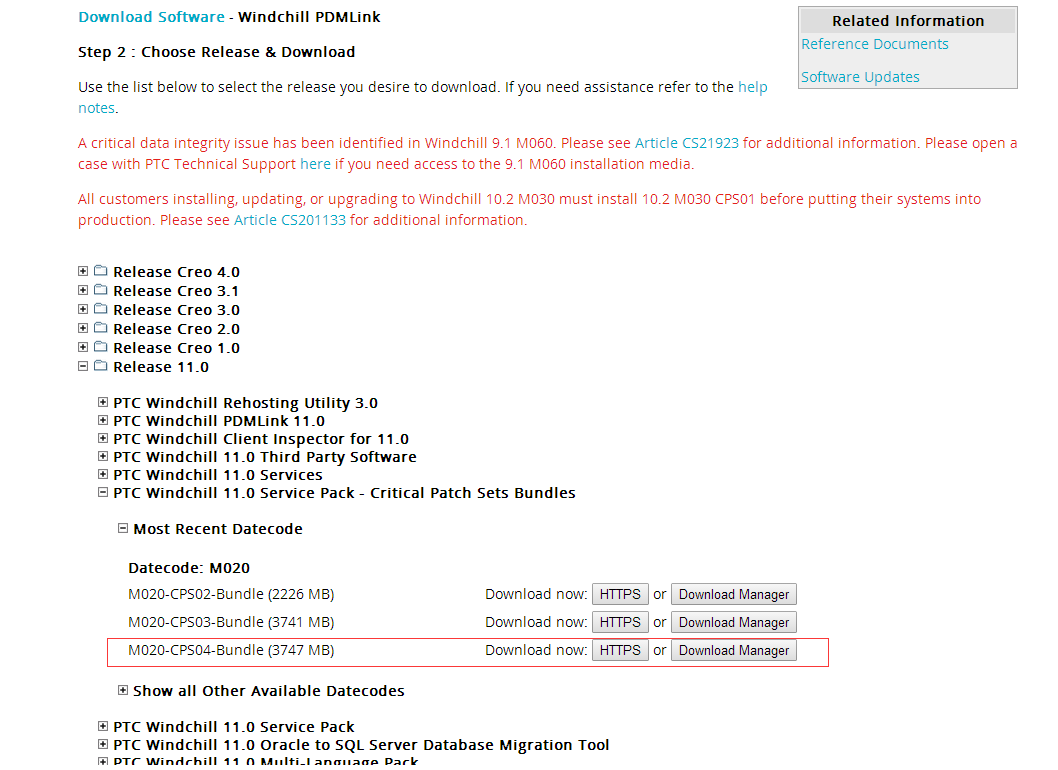Click the Related Information header
The image size is (1058, 770).
coord(908,21)
